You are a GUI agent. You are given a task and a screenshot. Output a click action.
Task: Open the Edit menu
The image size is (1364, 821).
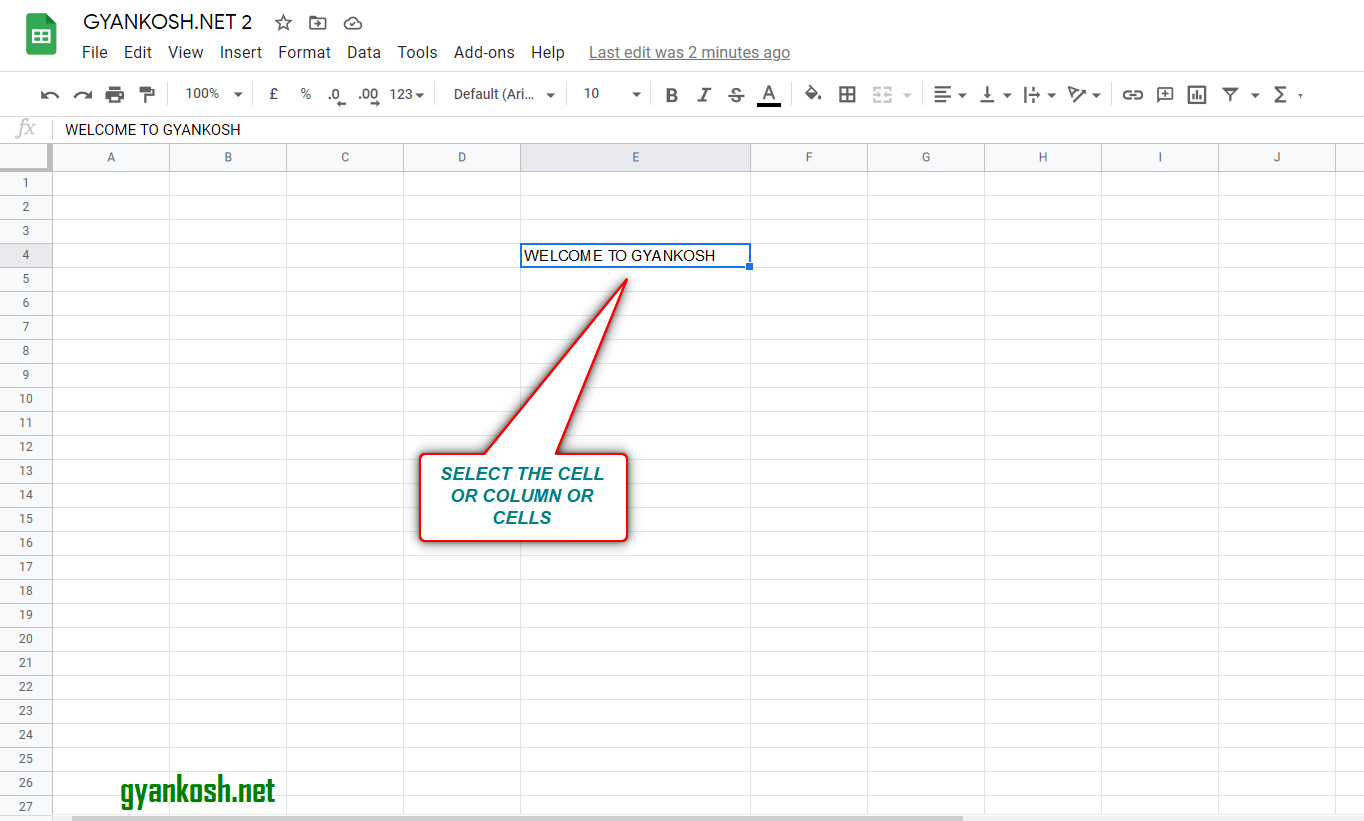138,52
